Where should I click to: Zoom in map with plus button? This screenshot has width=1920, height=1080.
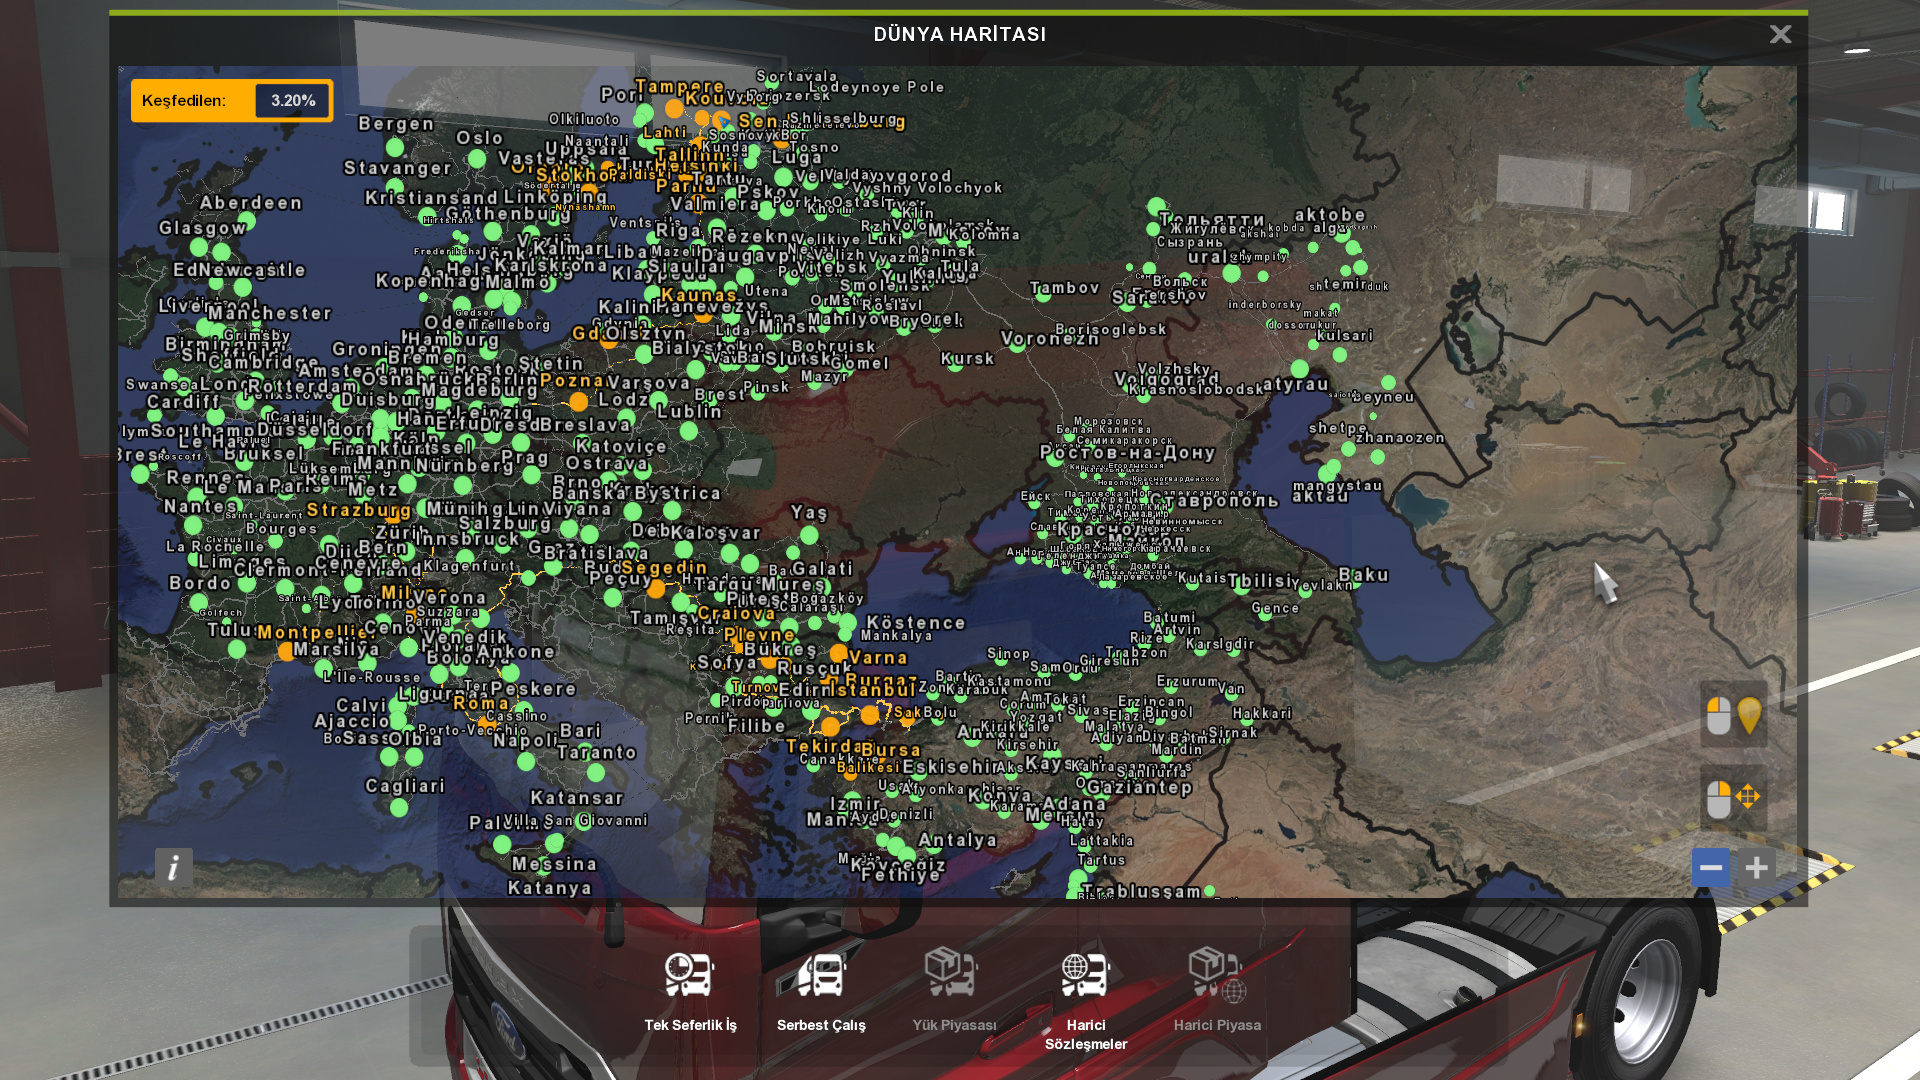(1756, 868)
